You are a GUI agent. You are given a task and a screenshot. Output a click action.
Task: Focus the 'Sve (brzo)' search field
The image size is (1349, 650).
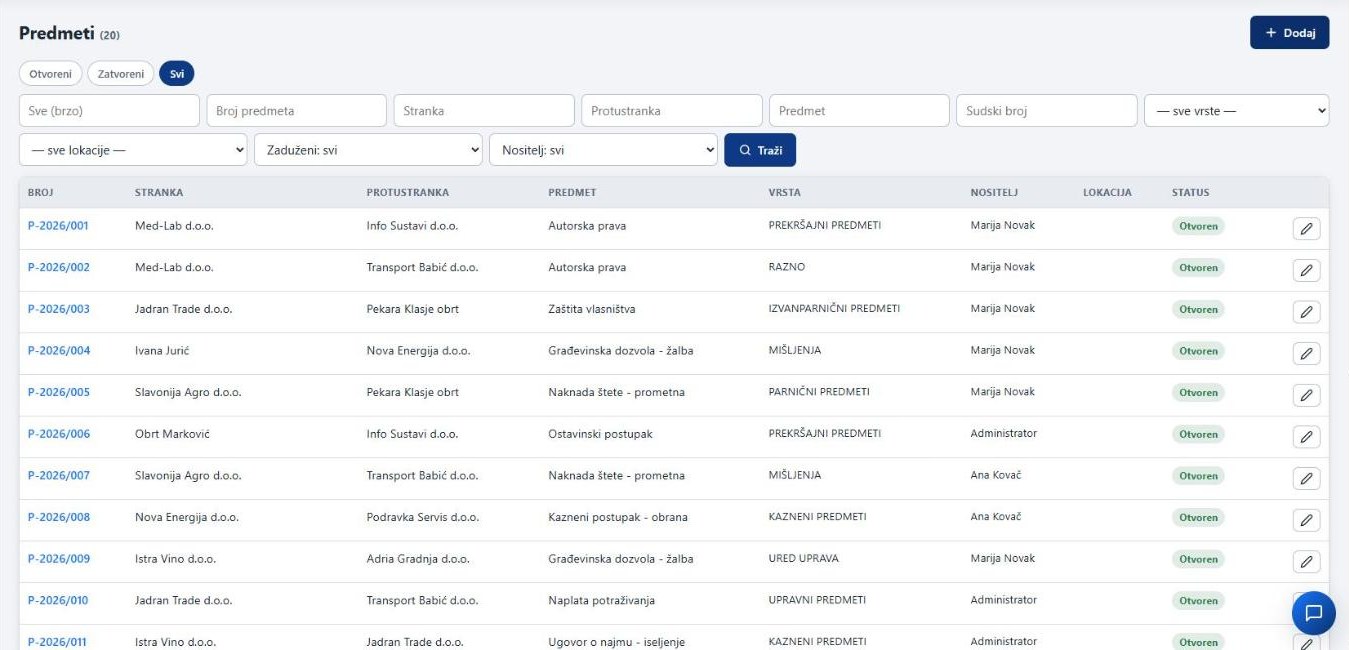click(x=109, y=111)
